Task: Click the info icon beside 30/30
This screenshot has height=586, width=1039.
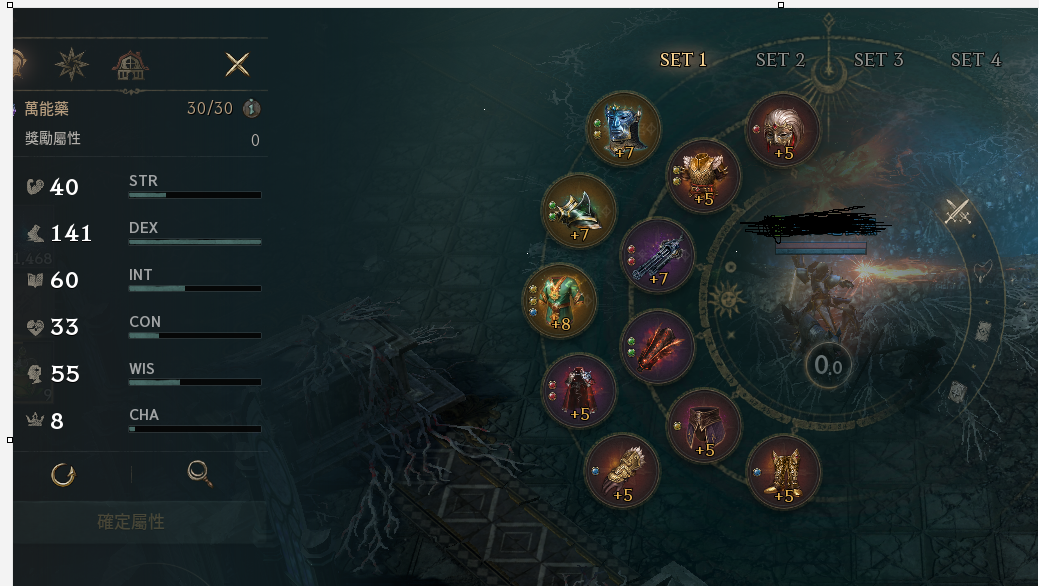Action: point(251,108)
